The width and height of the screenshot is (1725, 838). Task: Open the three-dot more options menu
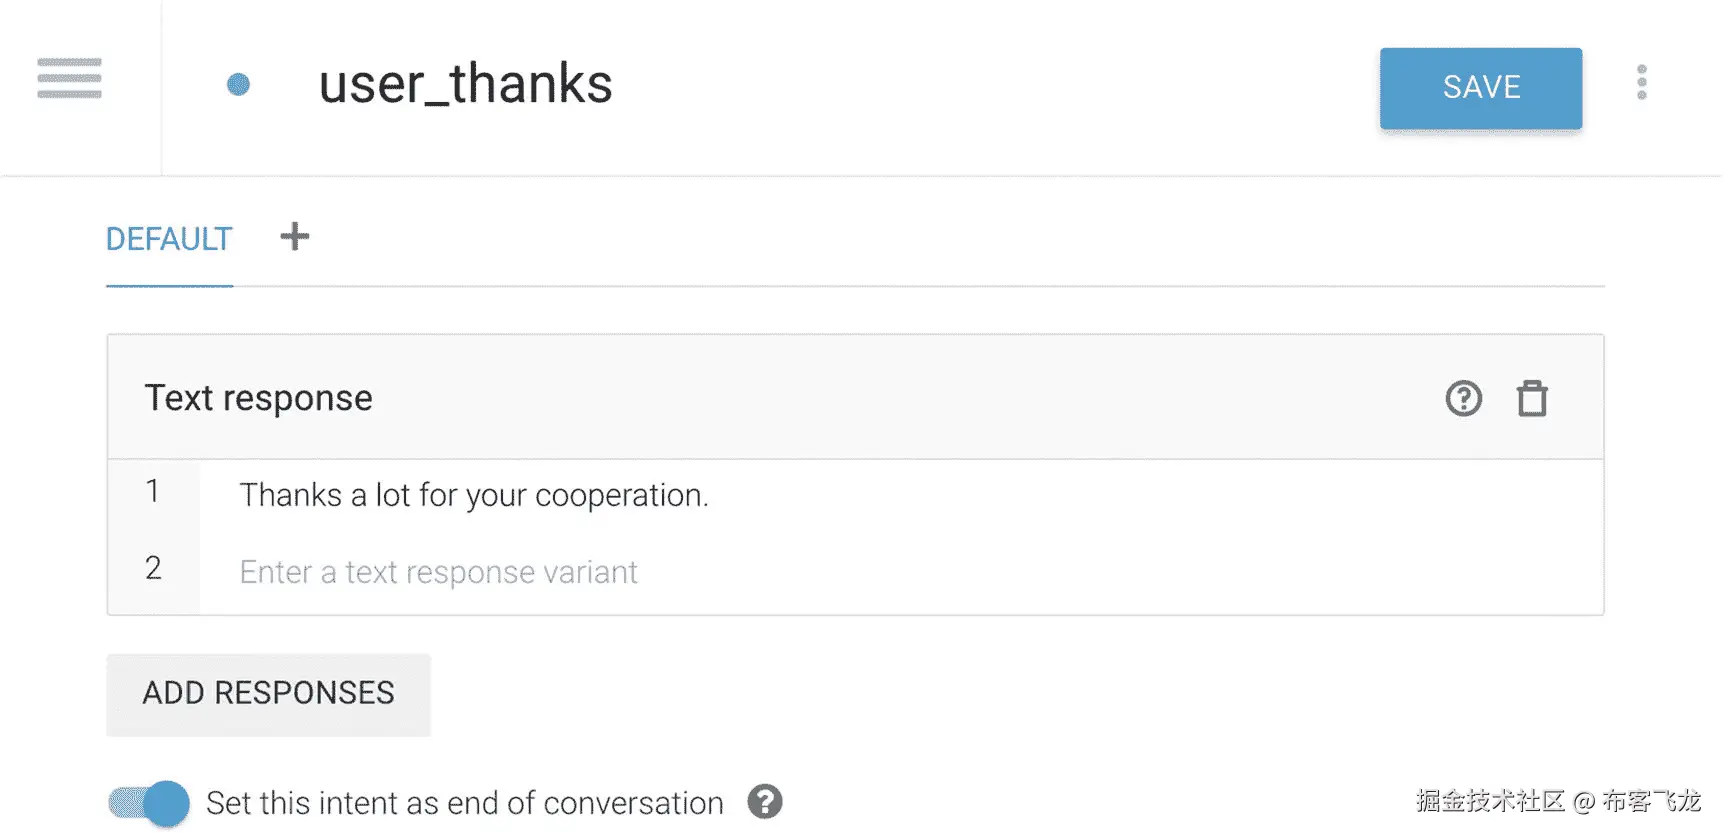click(x=1641, y=83)
